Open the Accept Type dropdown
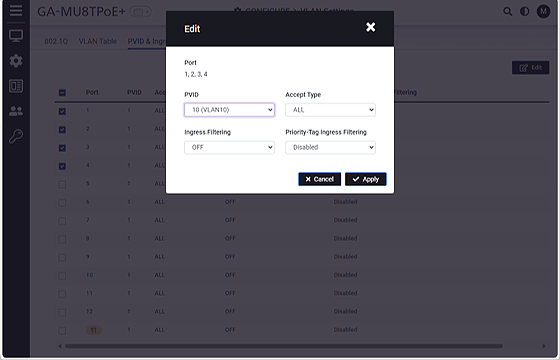 click(x=330, y=110)
